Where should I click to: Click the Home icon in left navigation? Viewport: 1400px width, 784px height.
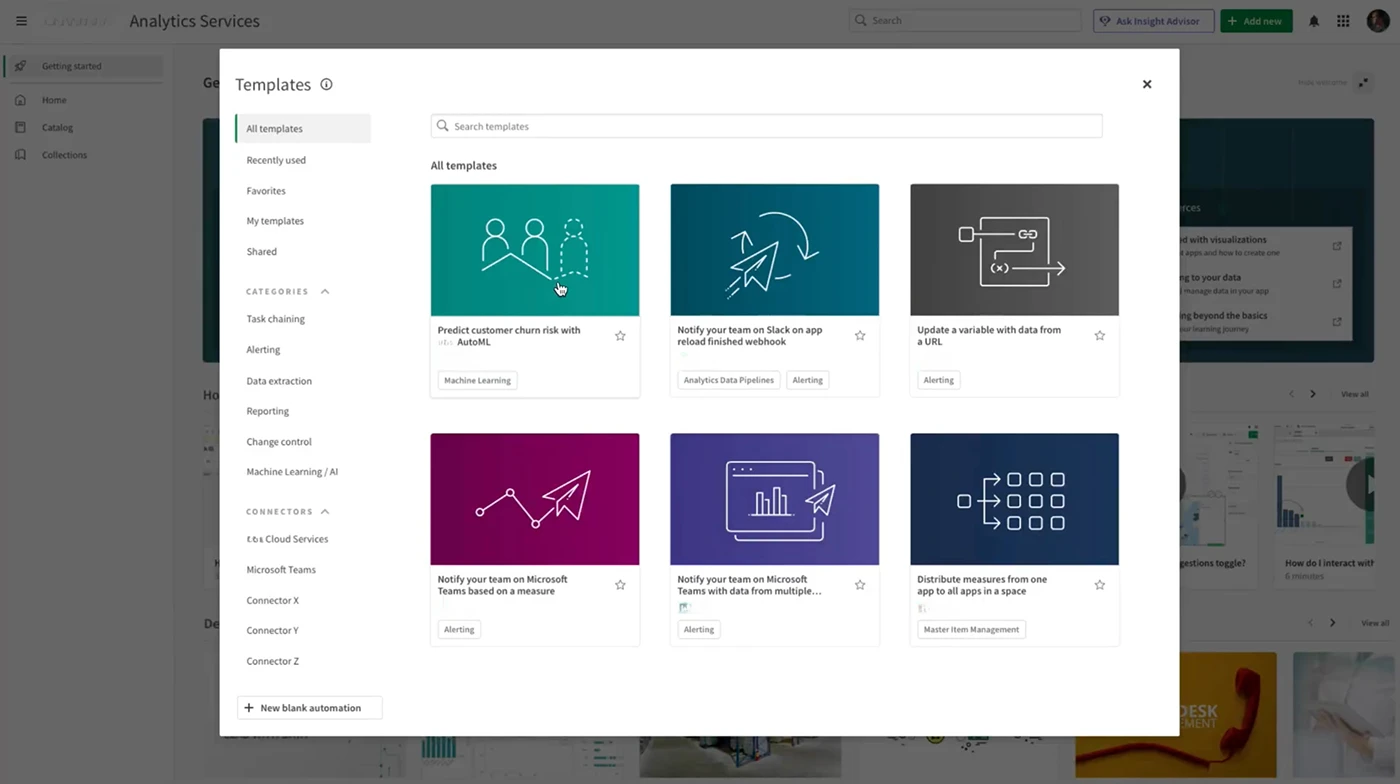20,100
